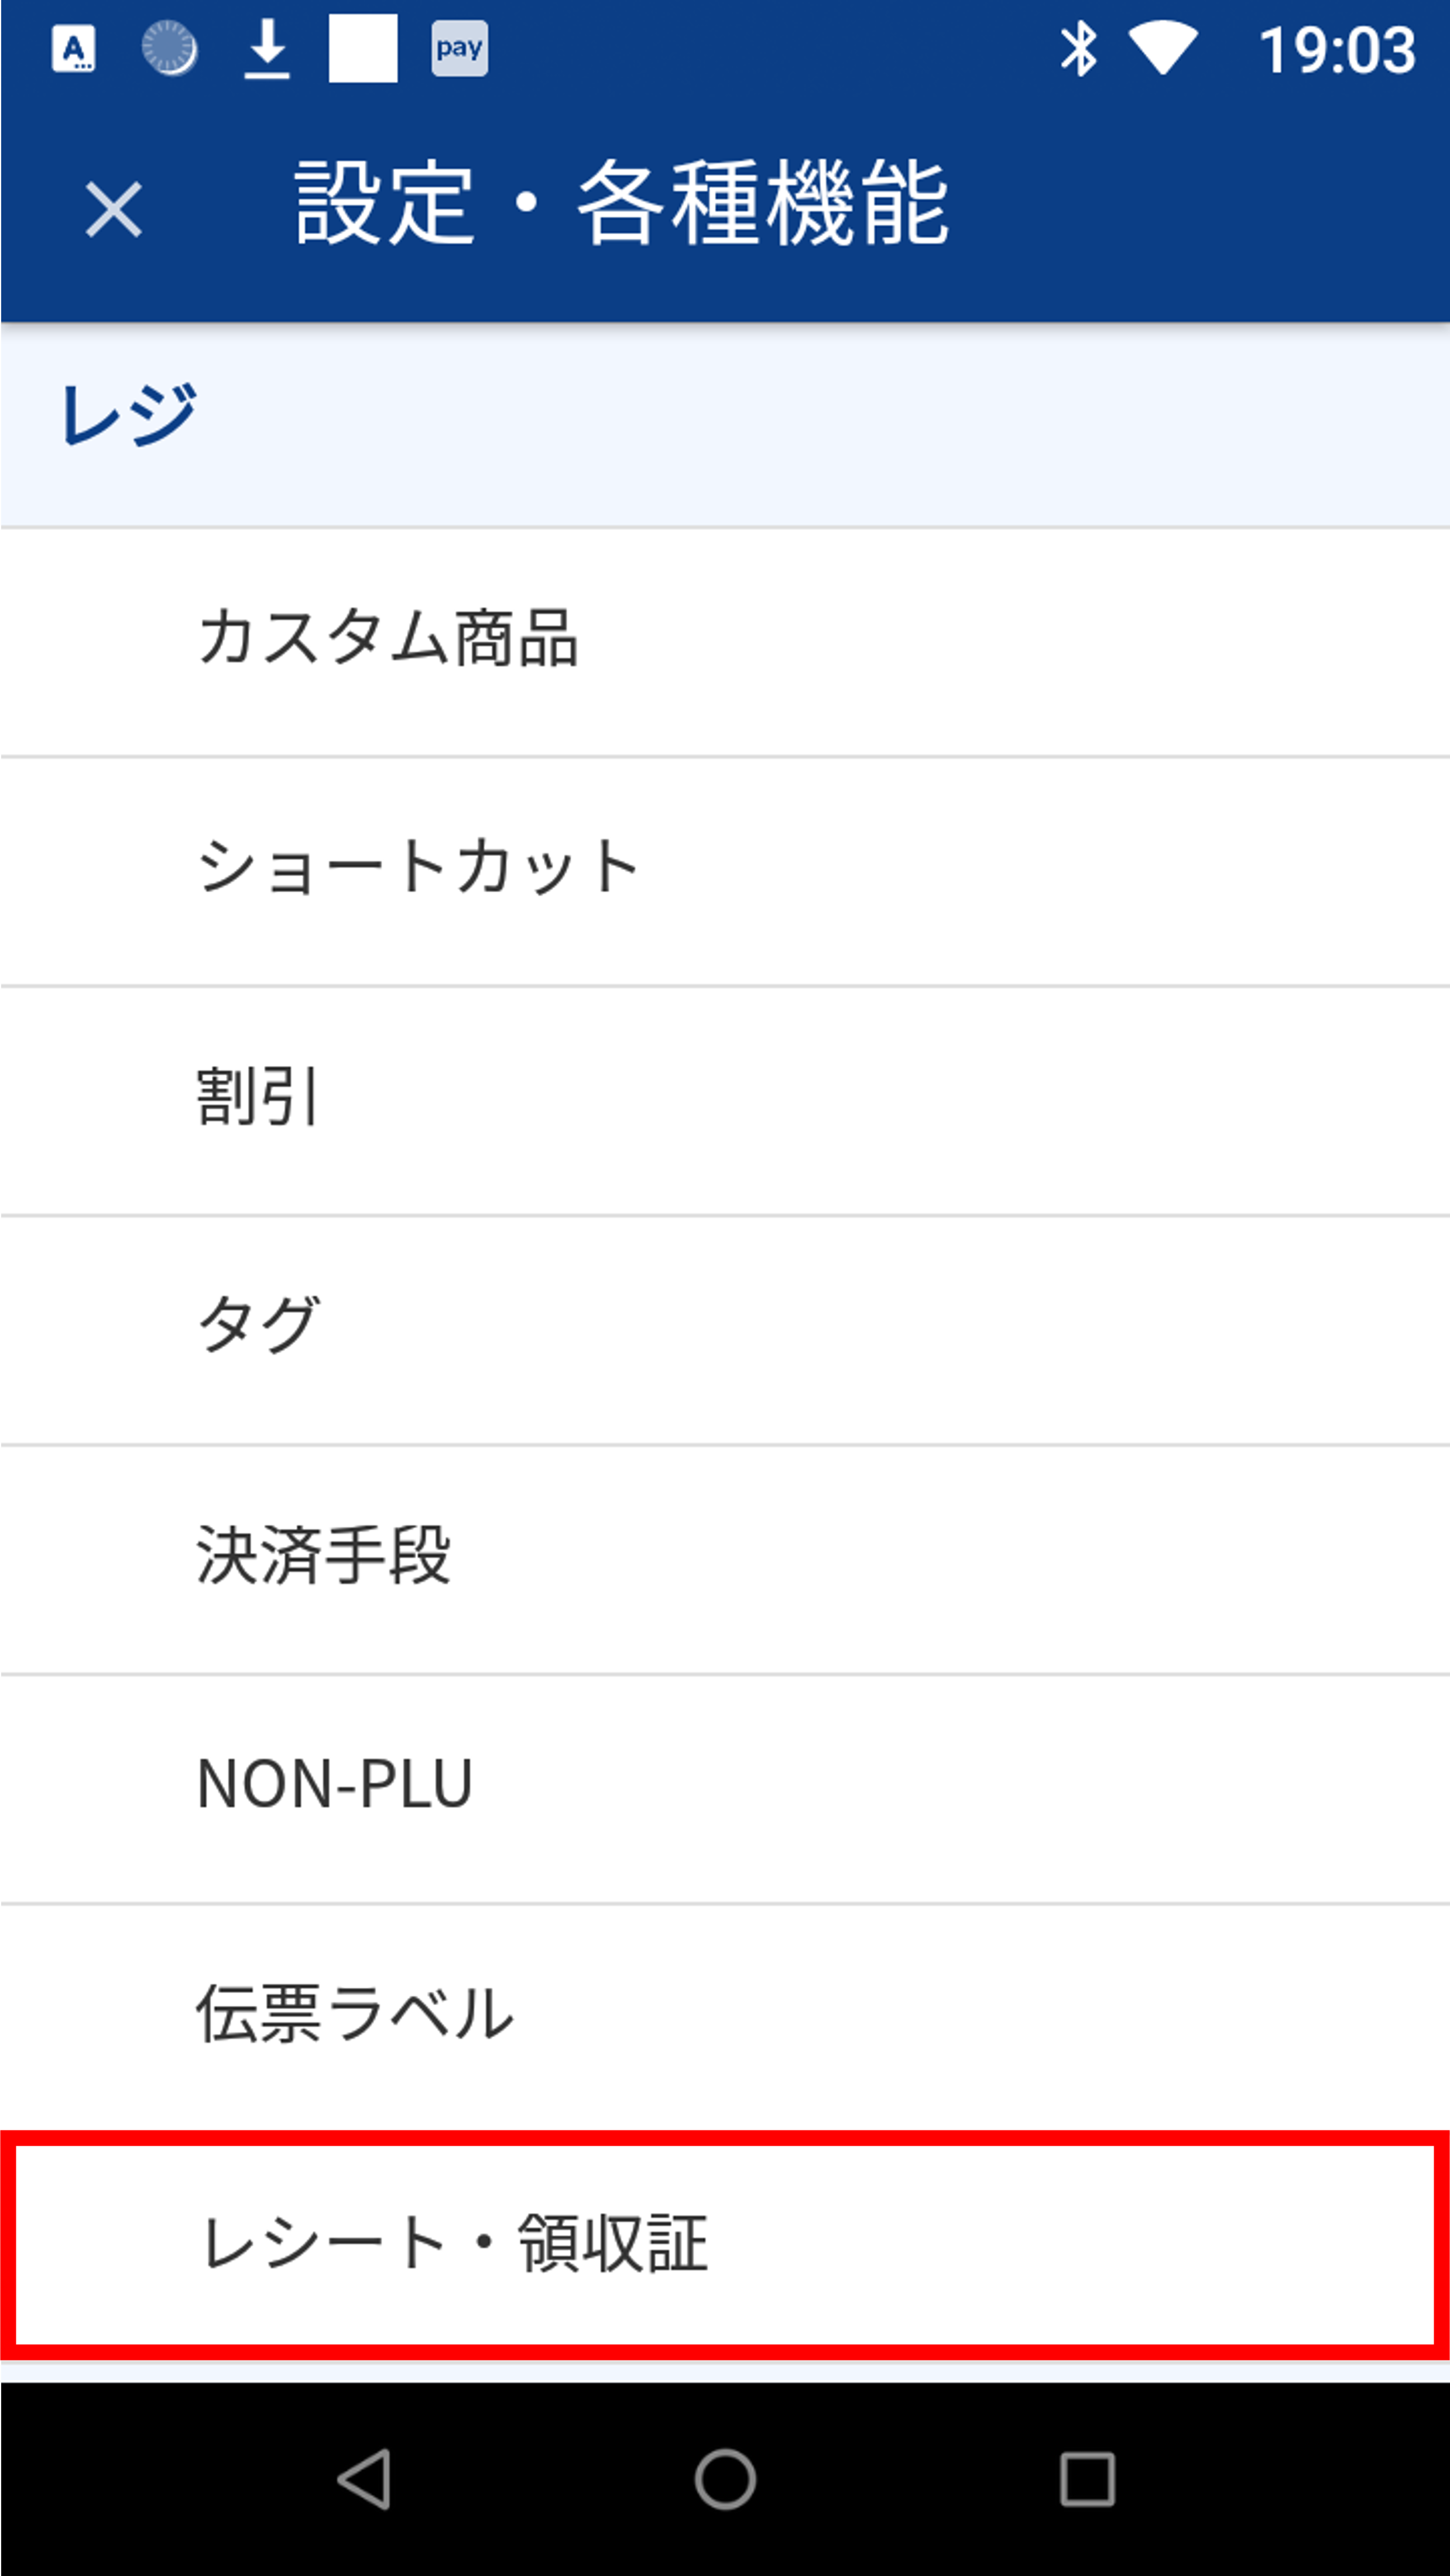Tap the download notification icon

(267, 49)
